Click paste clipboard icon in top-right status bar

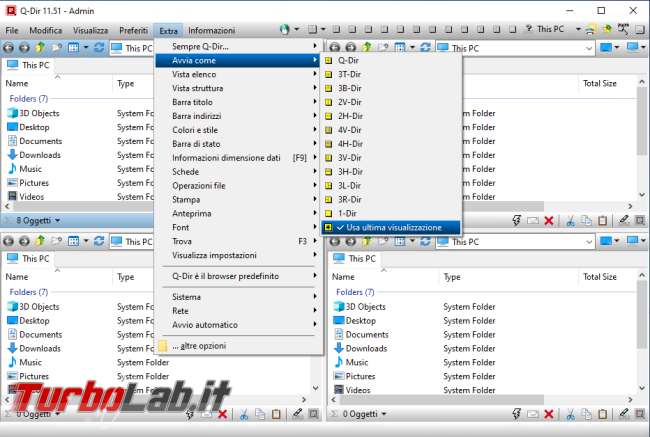[x=603, y=221]
